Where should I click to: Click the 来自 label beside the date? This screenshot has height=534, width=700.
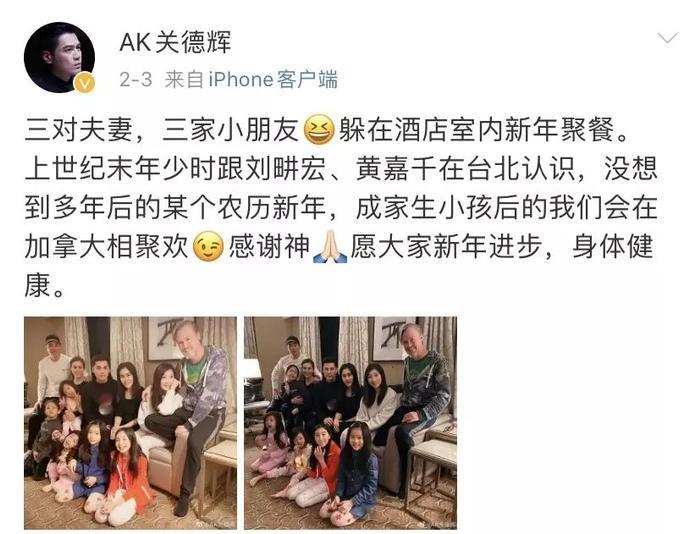coord(184,80)
